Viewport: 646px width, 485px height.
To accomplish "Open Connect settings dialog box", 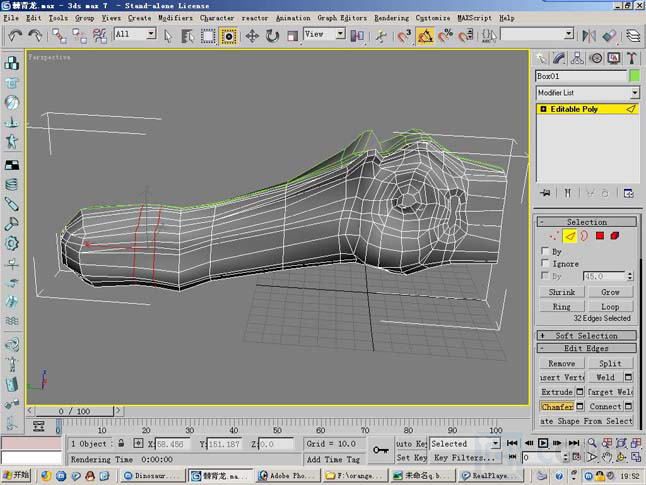I will 628,407.
